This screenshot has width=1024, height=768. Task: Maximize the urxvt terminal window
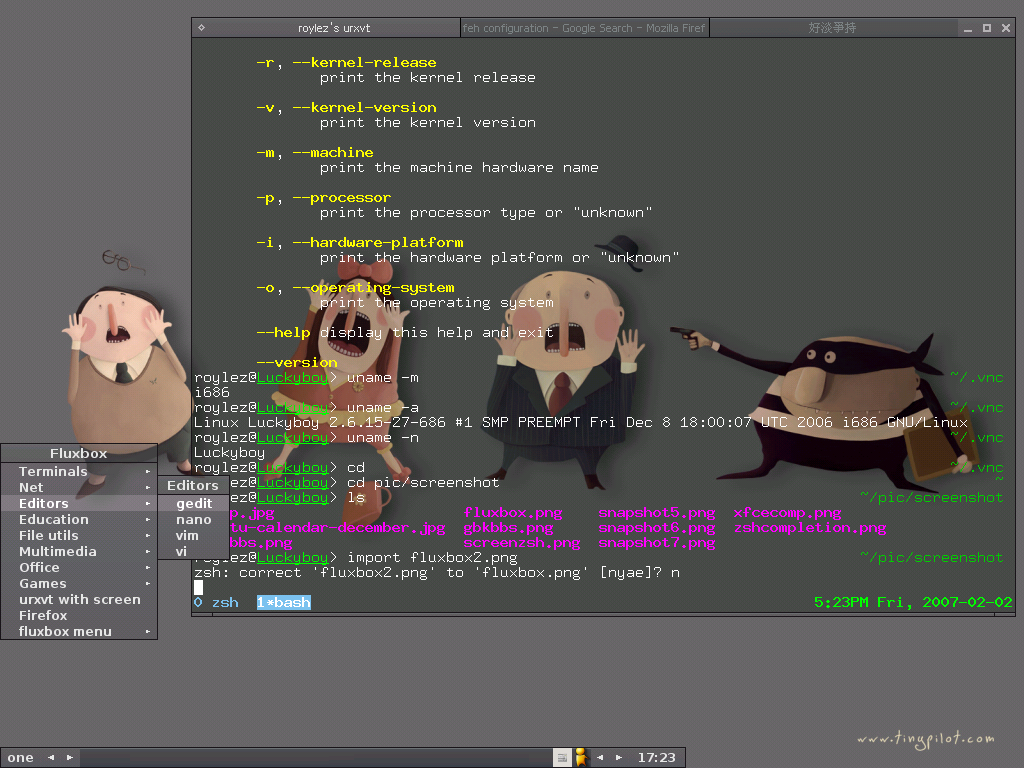coord(987,28)
